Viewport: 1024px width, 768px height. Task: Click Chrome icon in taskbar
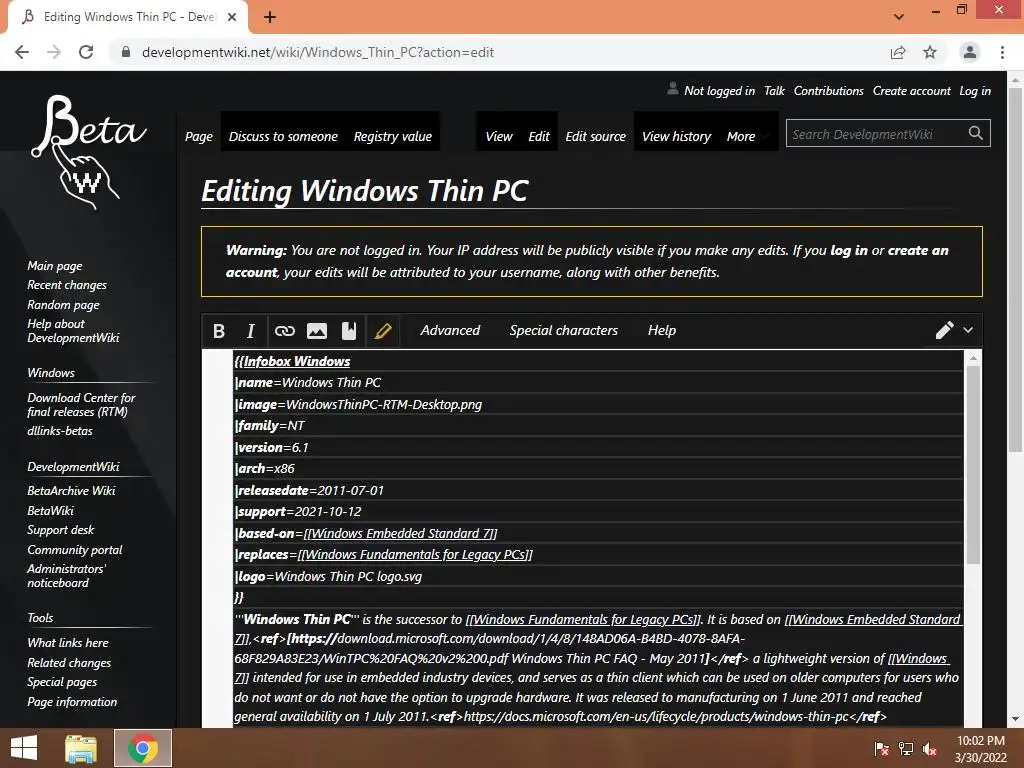point(143,748)
